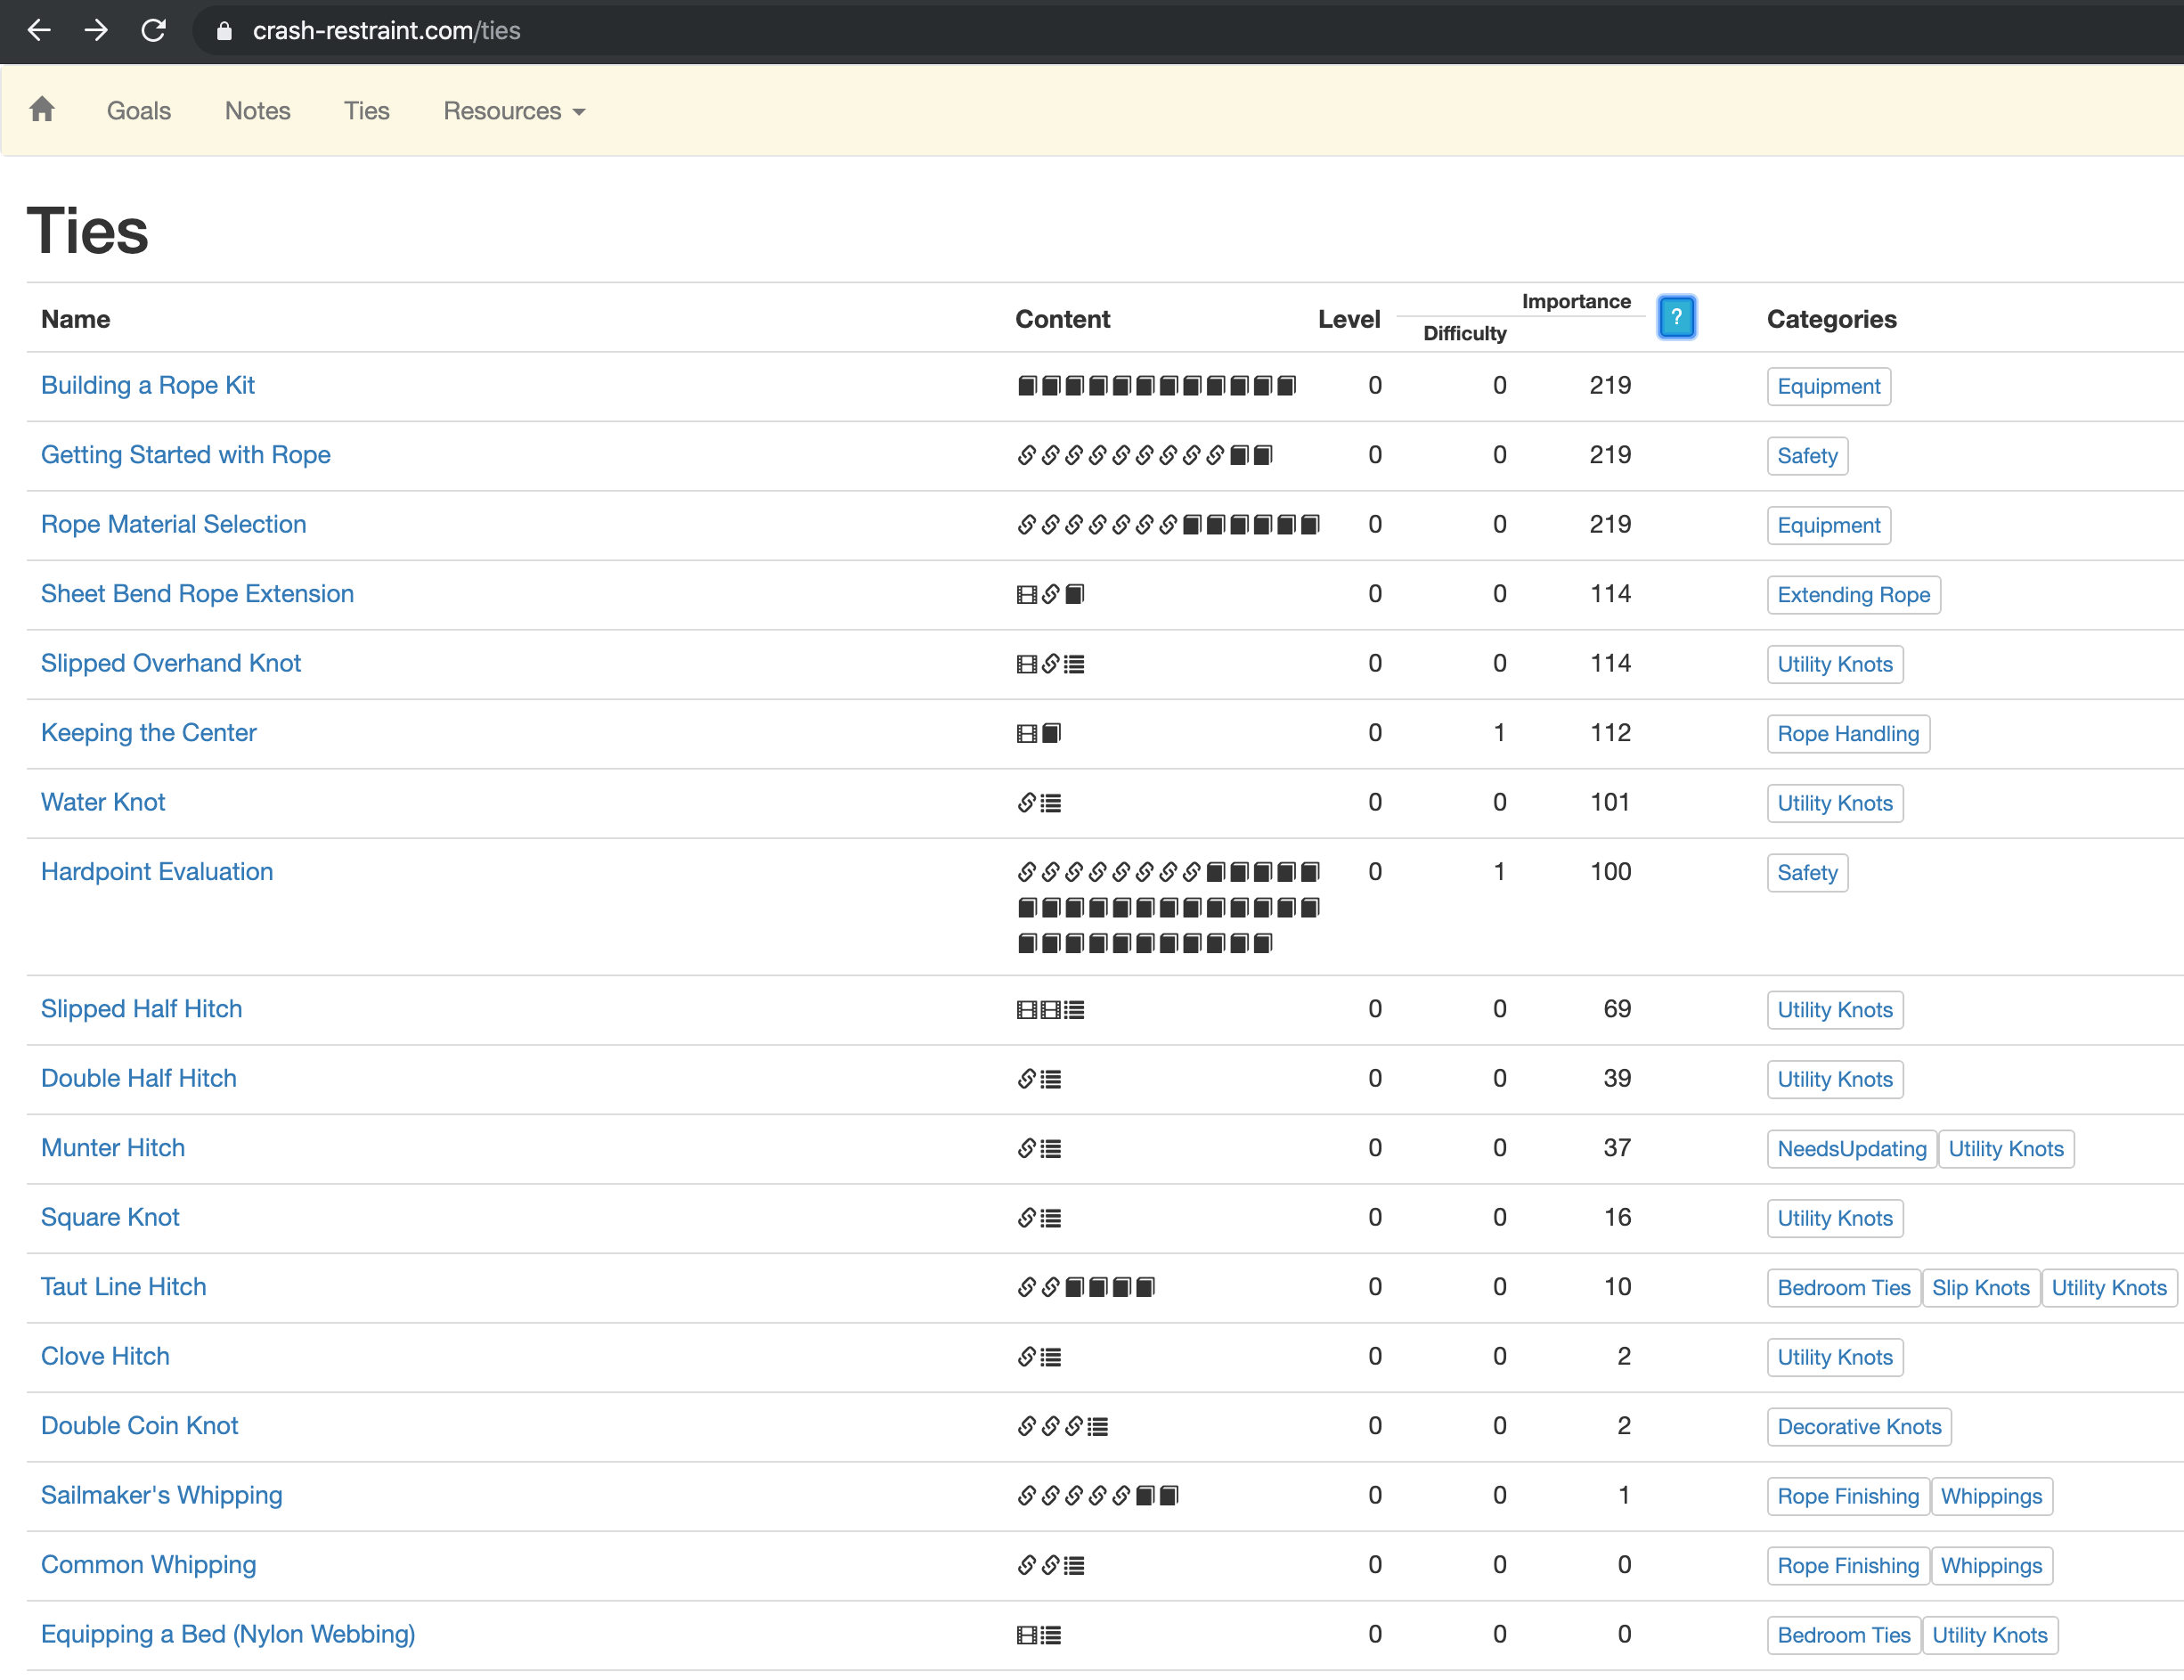
Task: Open Getting Started with Rope
Action: click(x=186, y=455)
